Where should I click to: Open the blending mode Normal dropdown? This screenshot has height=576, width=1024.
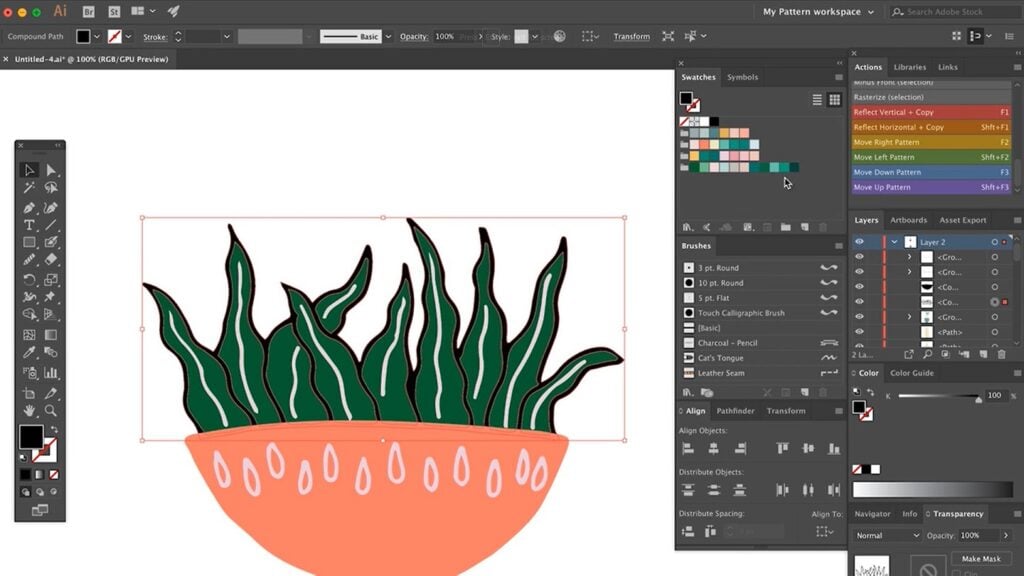coord(887,535)
